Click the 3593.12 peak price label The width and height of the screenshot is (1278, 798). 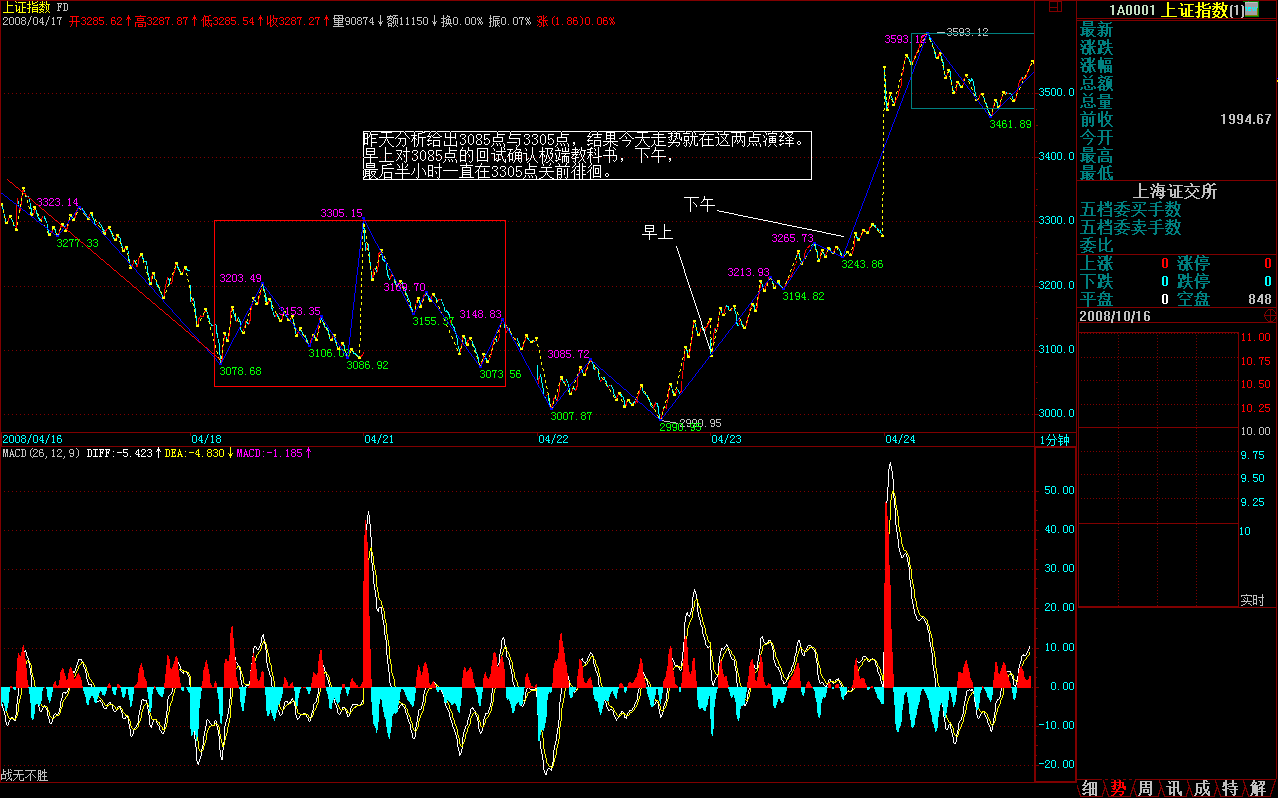point(966,32)
